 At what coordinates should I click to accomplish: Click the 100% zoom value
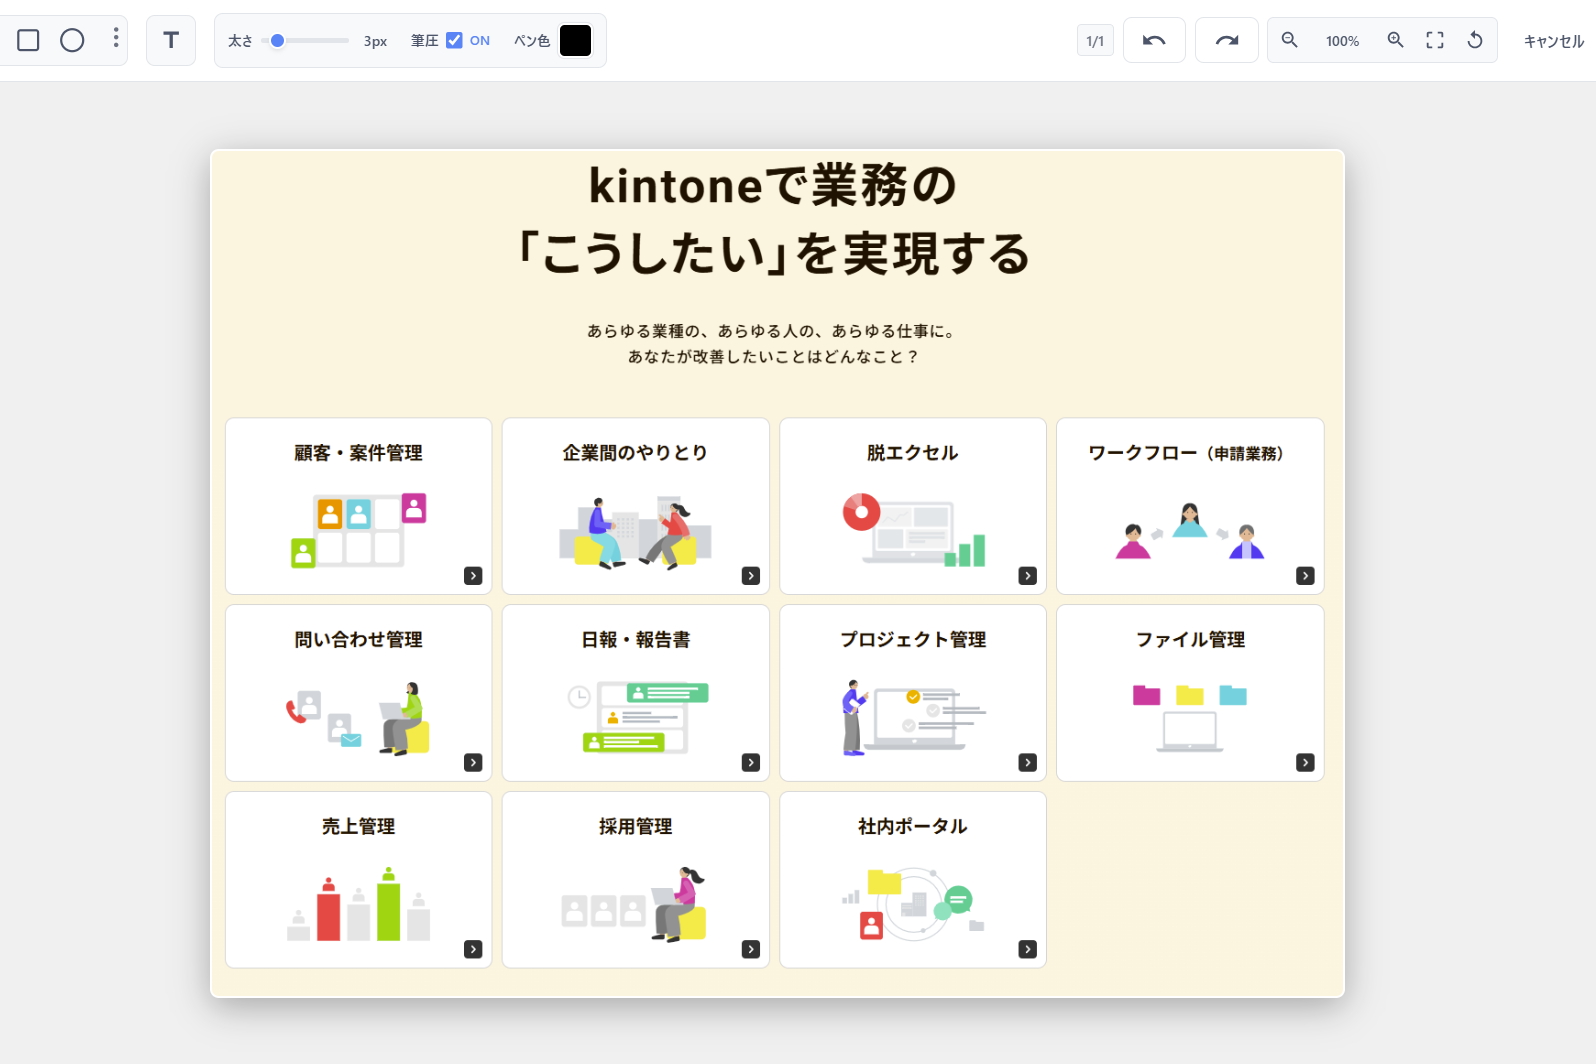(x=1342, y=41)
